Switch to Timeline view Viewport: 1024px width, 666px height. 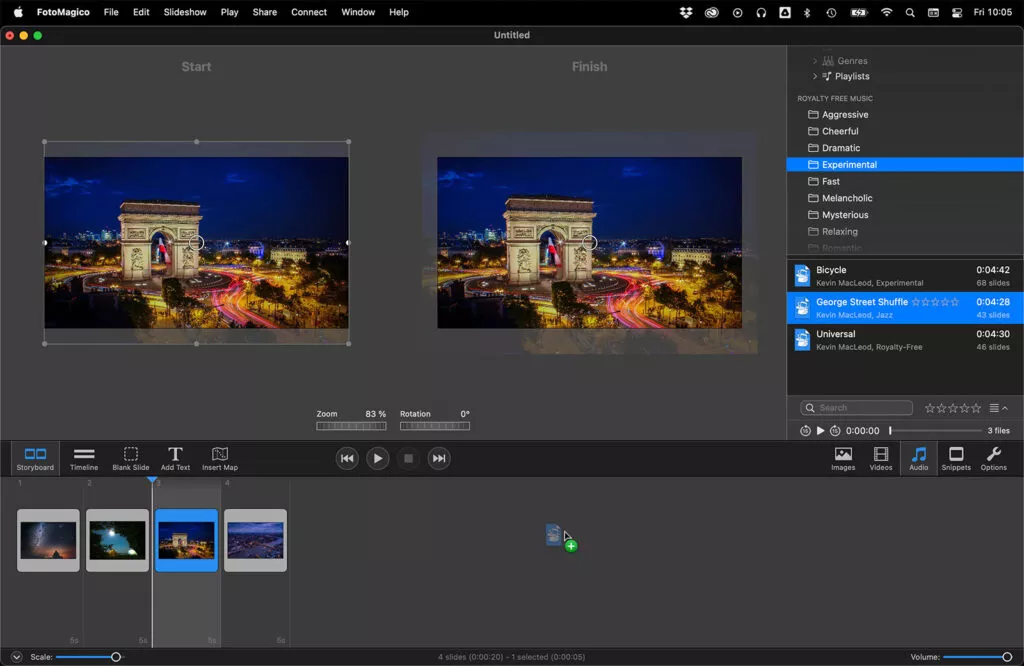coord(84,458)
